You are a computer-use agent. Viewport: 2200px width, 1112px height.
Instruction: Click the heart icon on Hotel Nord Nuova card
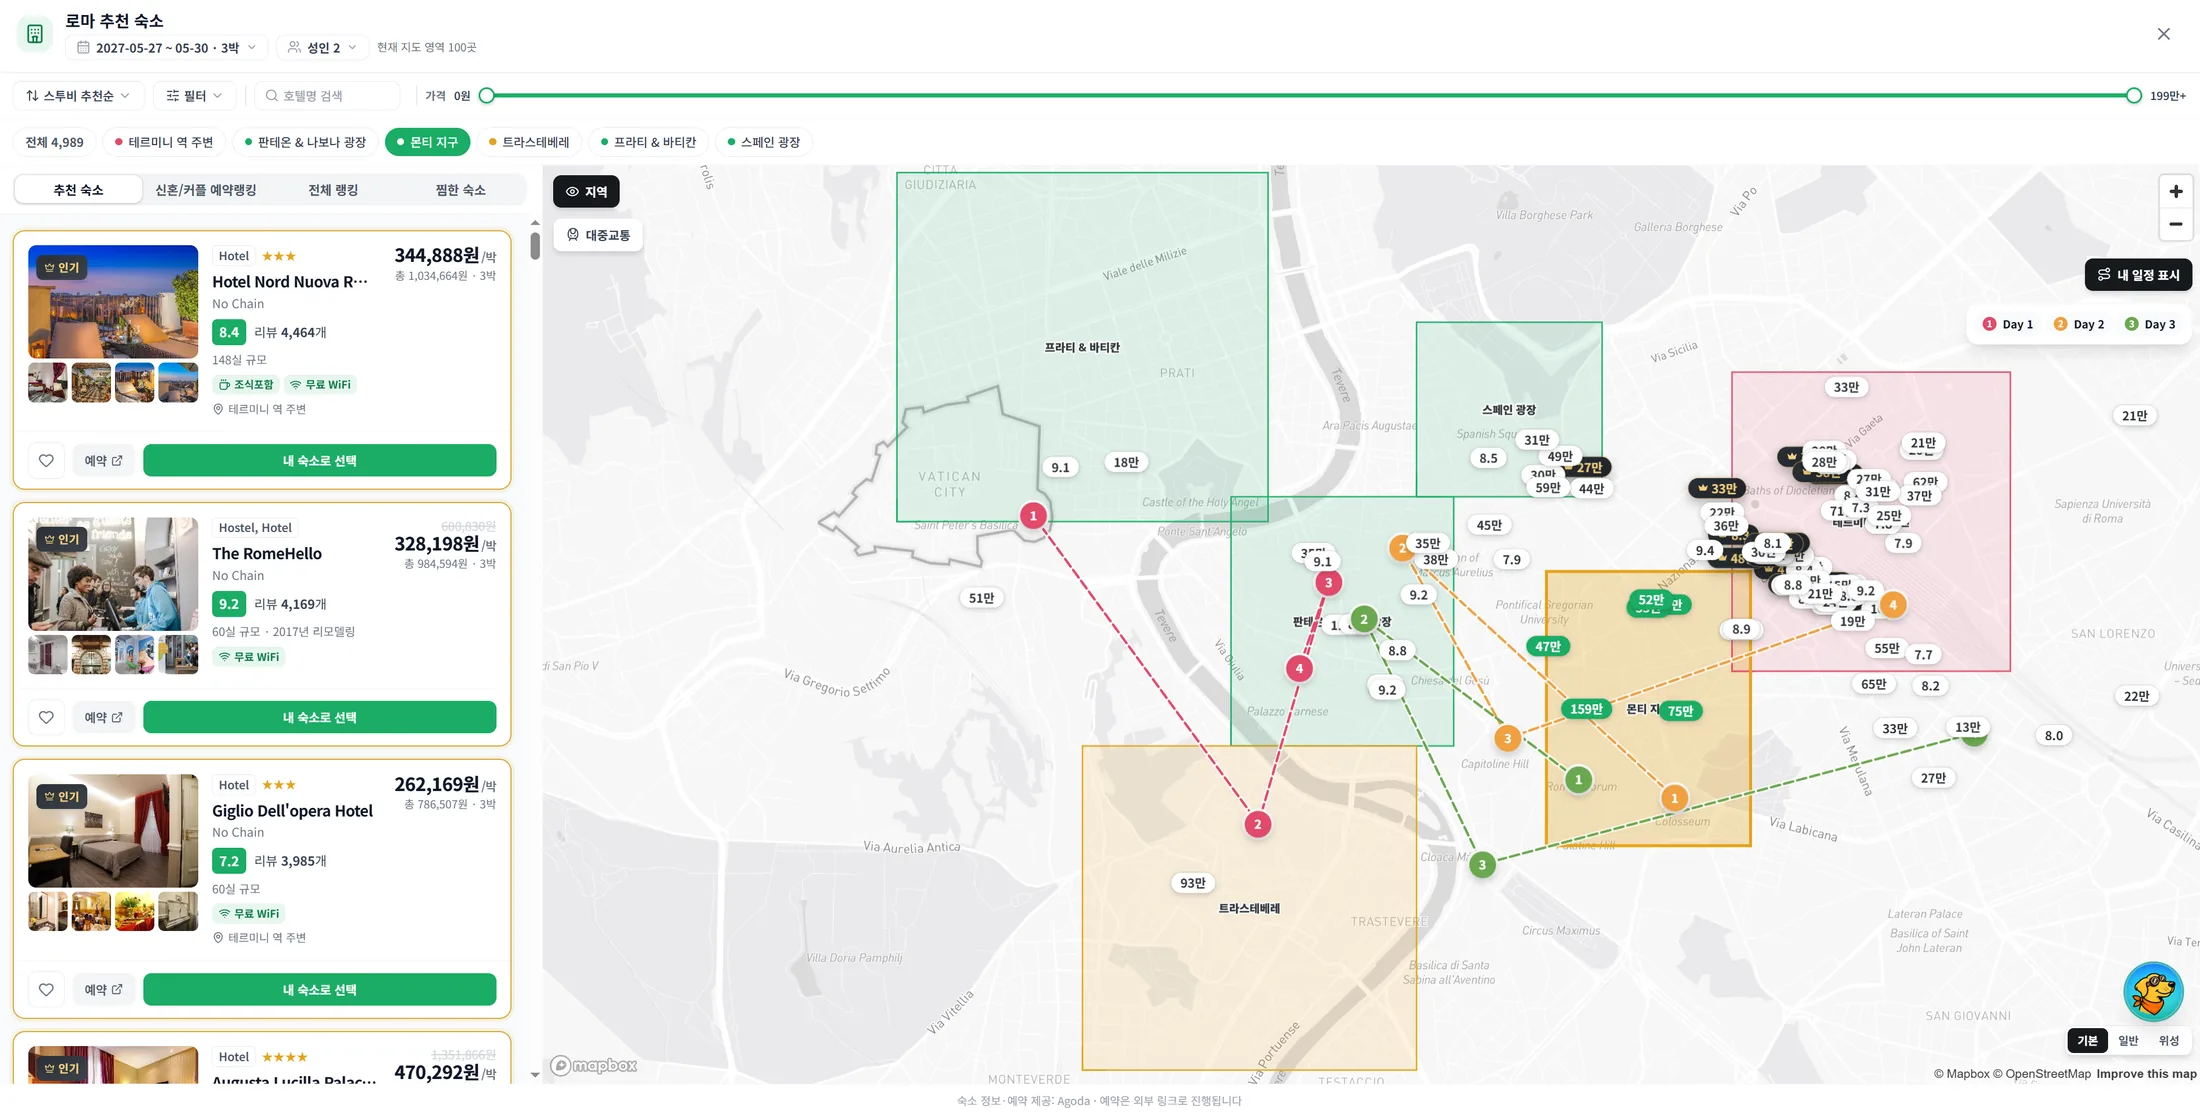coord(46,461)
